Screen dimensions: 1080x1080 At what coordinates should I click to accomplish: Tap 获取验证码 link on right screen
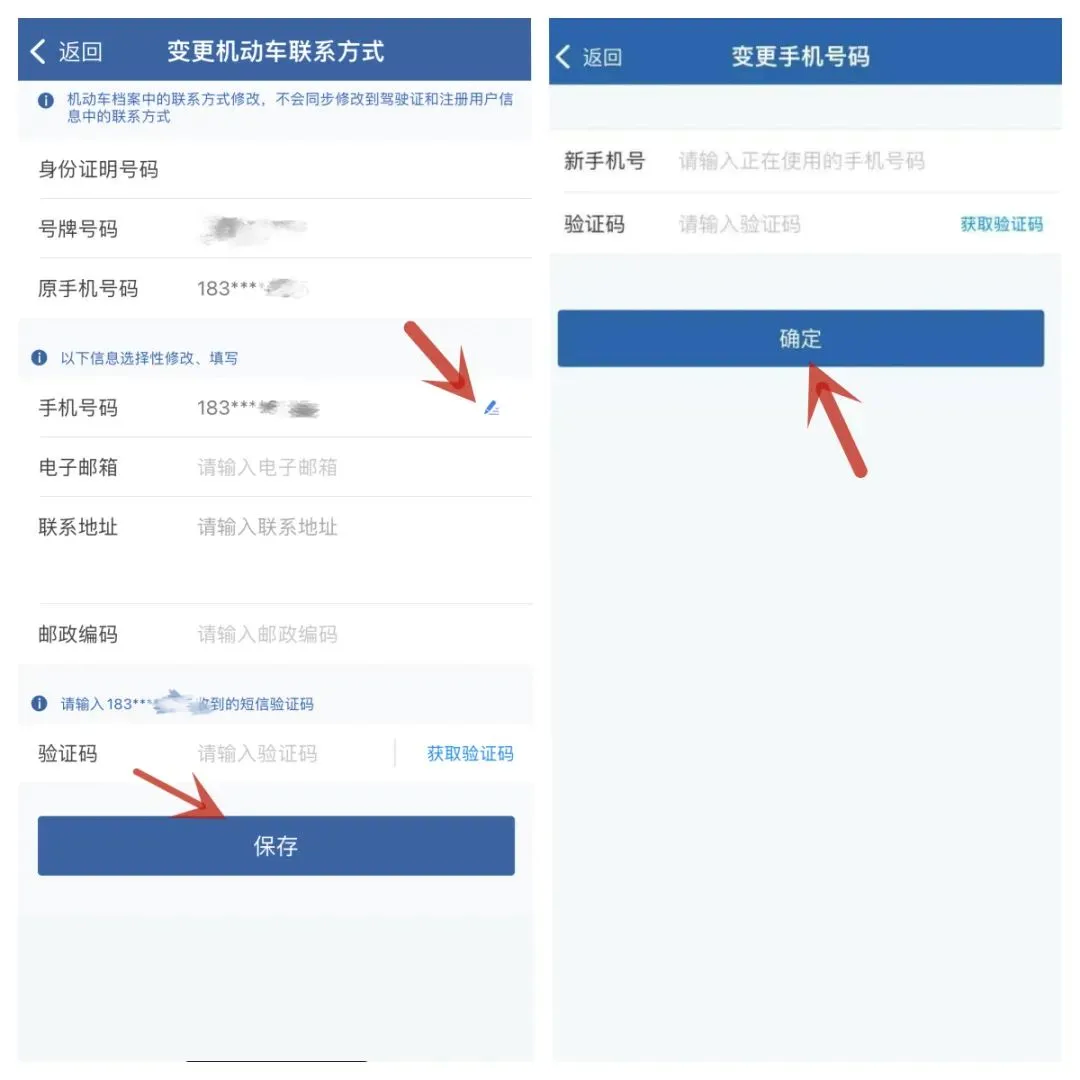[x=1001, y=224]
